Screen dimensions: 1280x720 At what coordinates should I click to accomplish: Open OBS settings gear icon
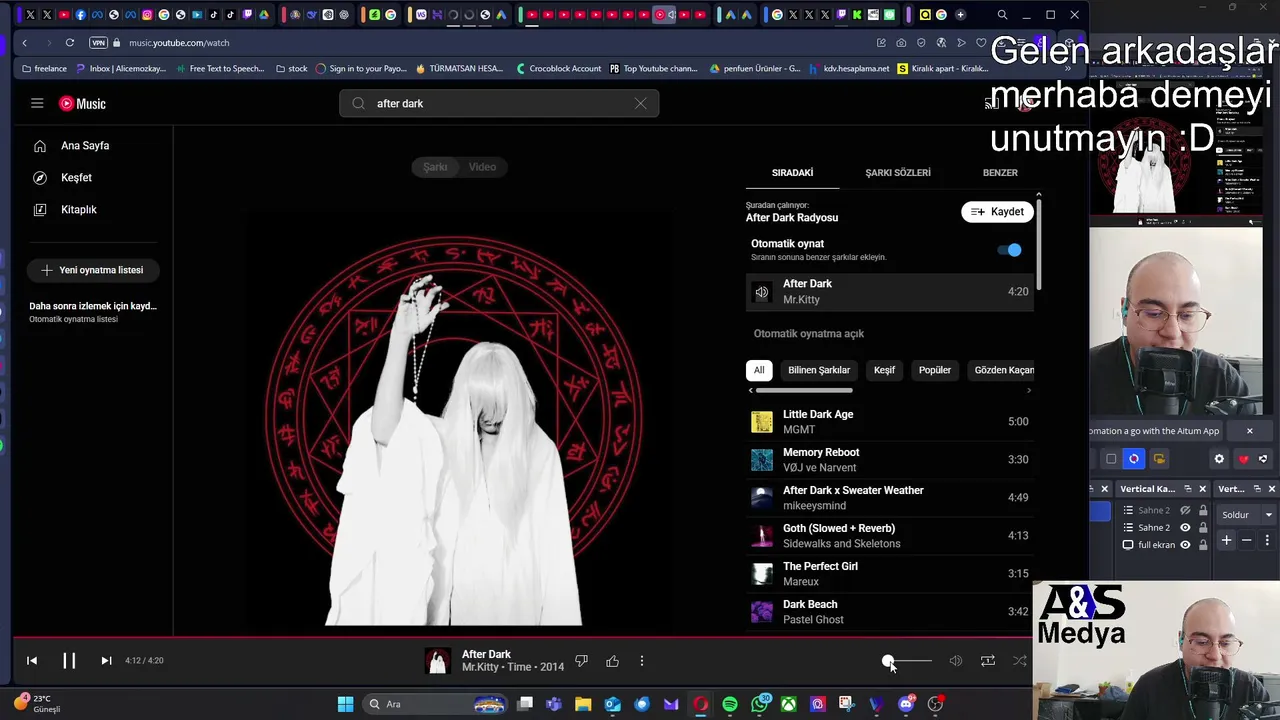1219,459
